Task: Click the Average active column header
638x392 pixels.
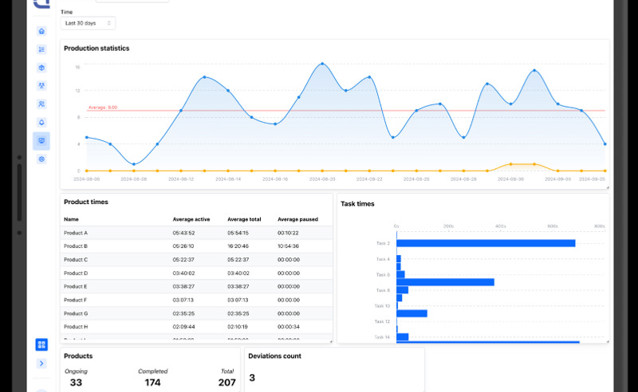Action: pos(191,219)
